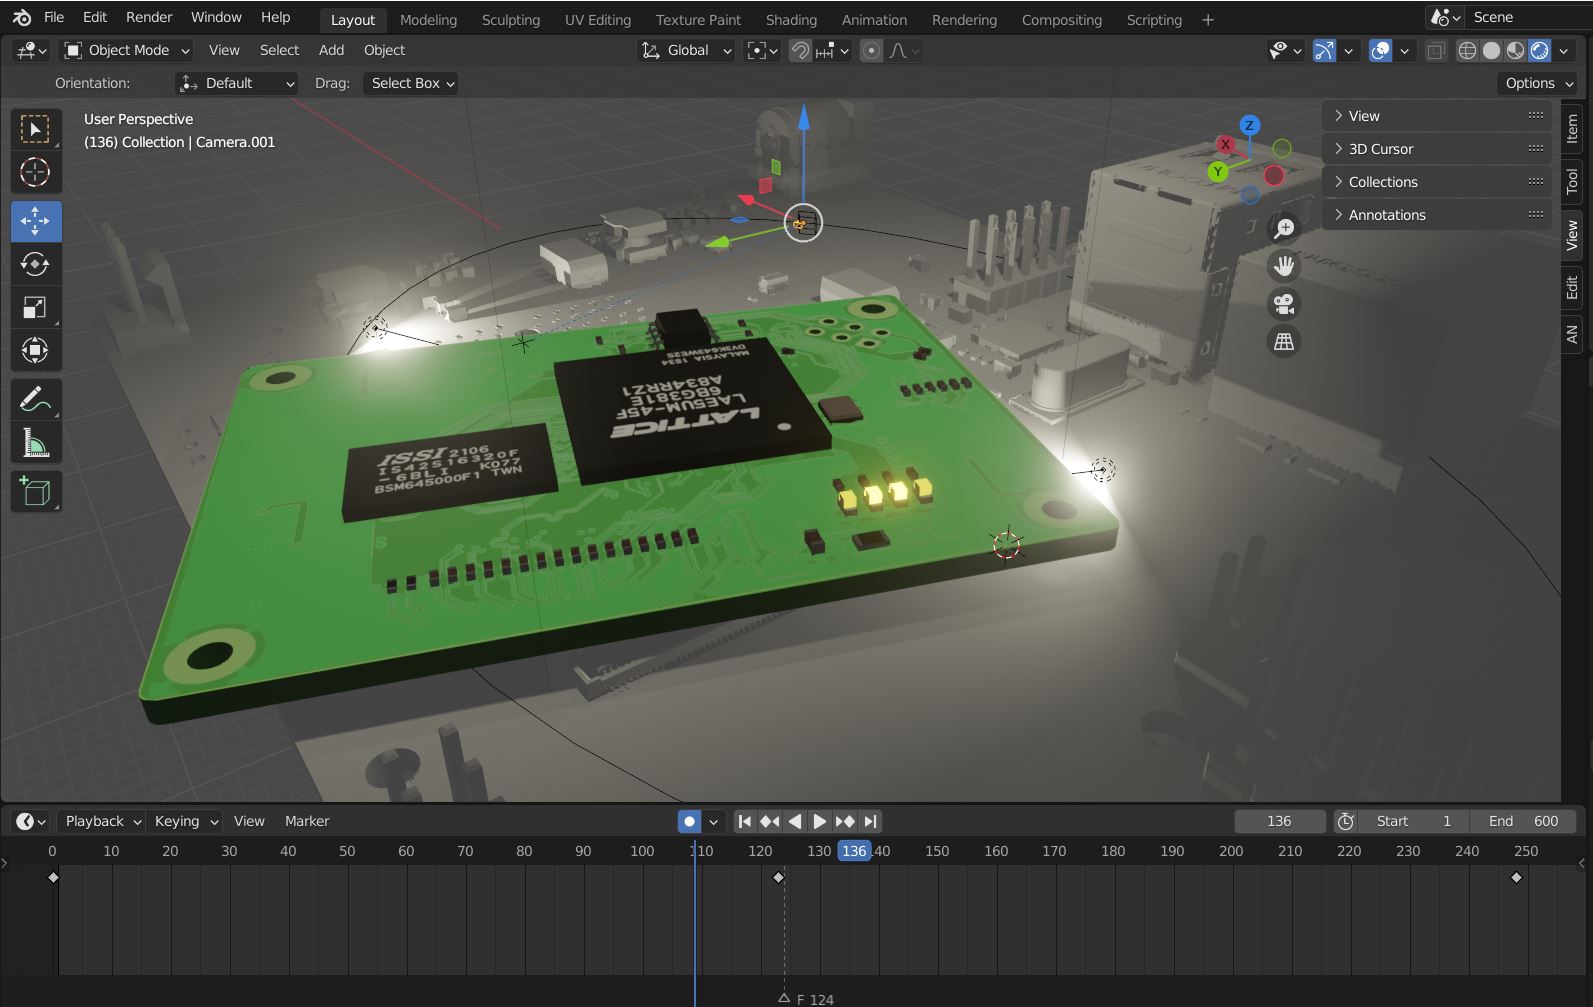Toggle the snapping magnet

click(x=800, y=51)
